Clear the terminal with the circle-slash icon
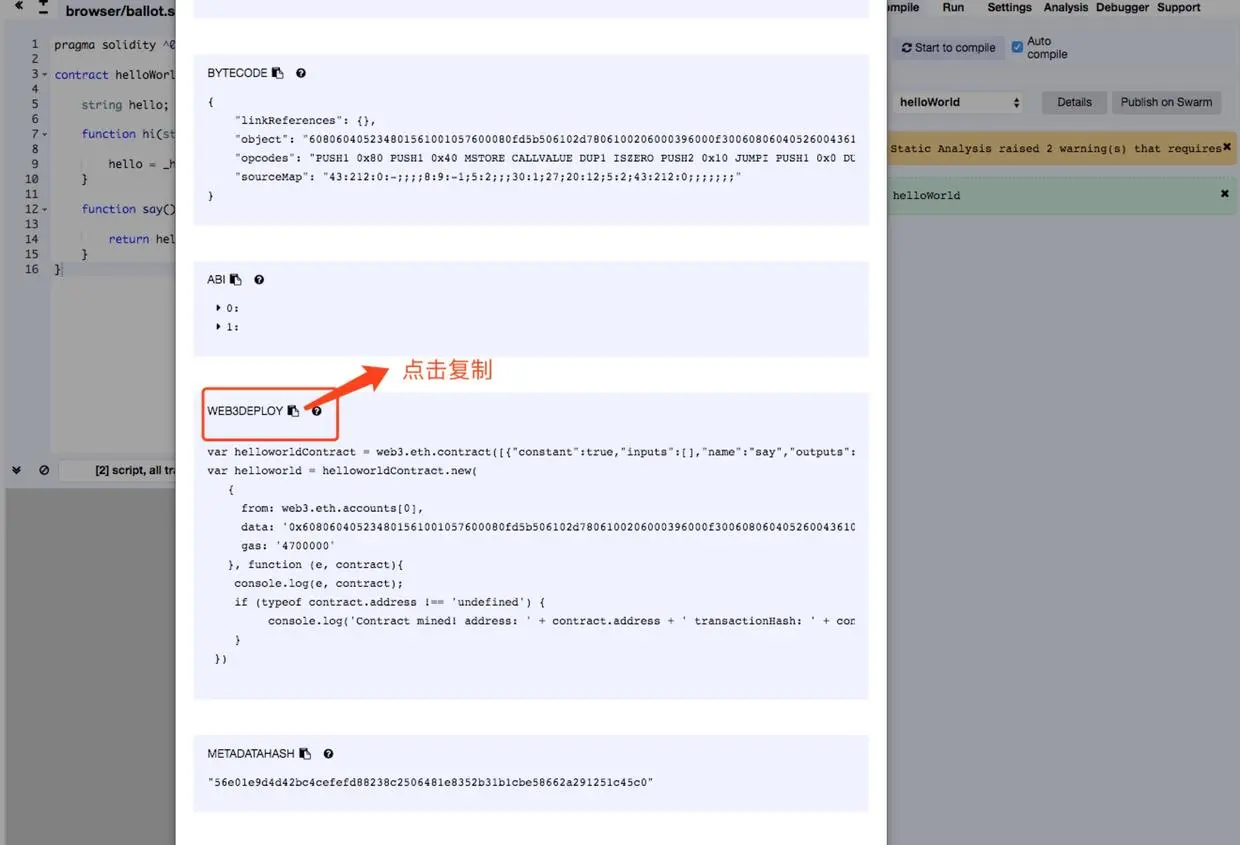 click(42, 470)
